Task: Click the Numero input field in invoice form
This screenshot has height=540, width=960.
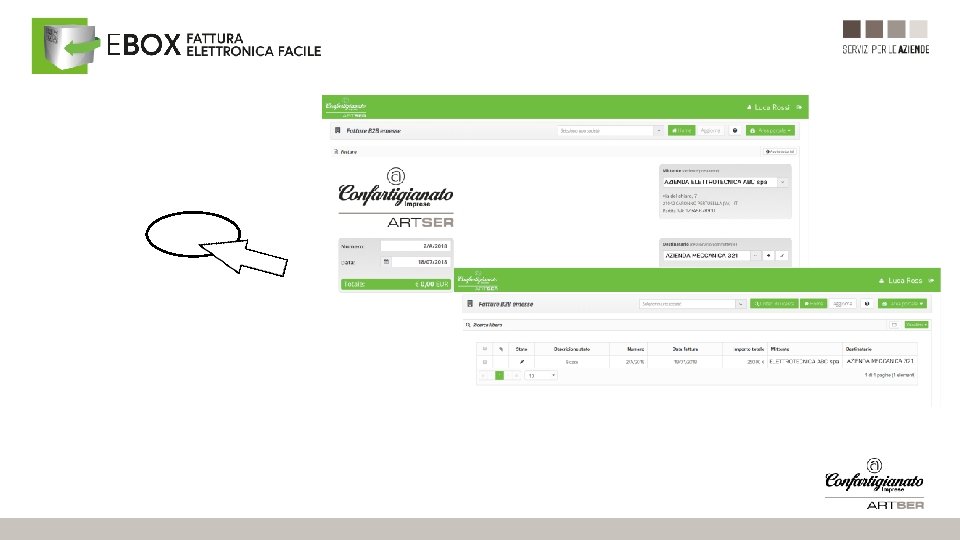Action: 415,246
